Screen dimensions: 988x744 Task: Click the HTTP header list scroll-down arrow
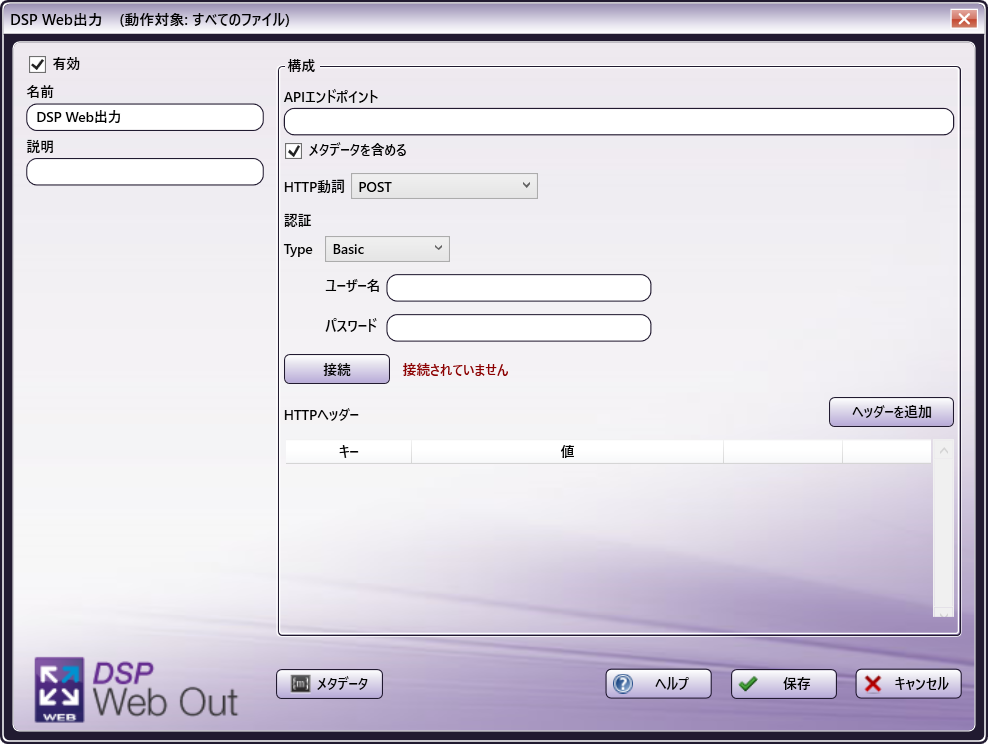coord(944,614)
